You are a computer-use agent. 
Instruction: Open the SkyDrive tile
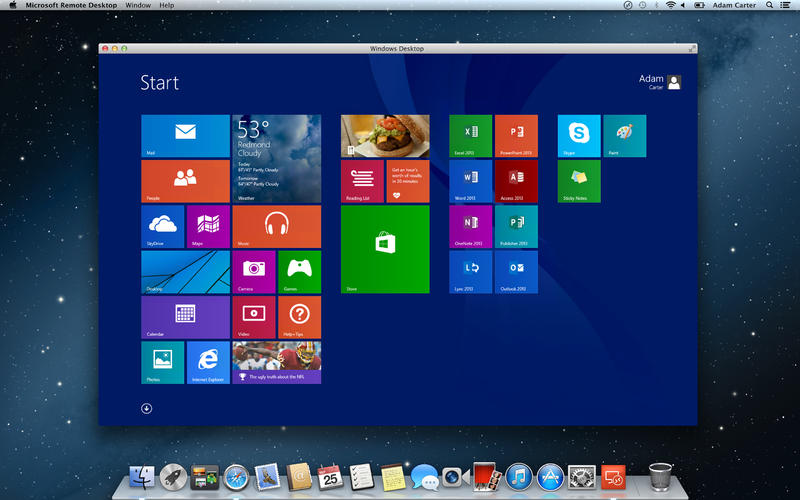tap(162, 226)
